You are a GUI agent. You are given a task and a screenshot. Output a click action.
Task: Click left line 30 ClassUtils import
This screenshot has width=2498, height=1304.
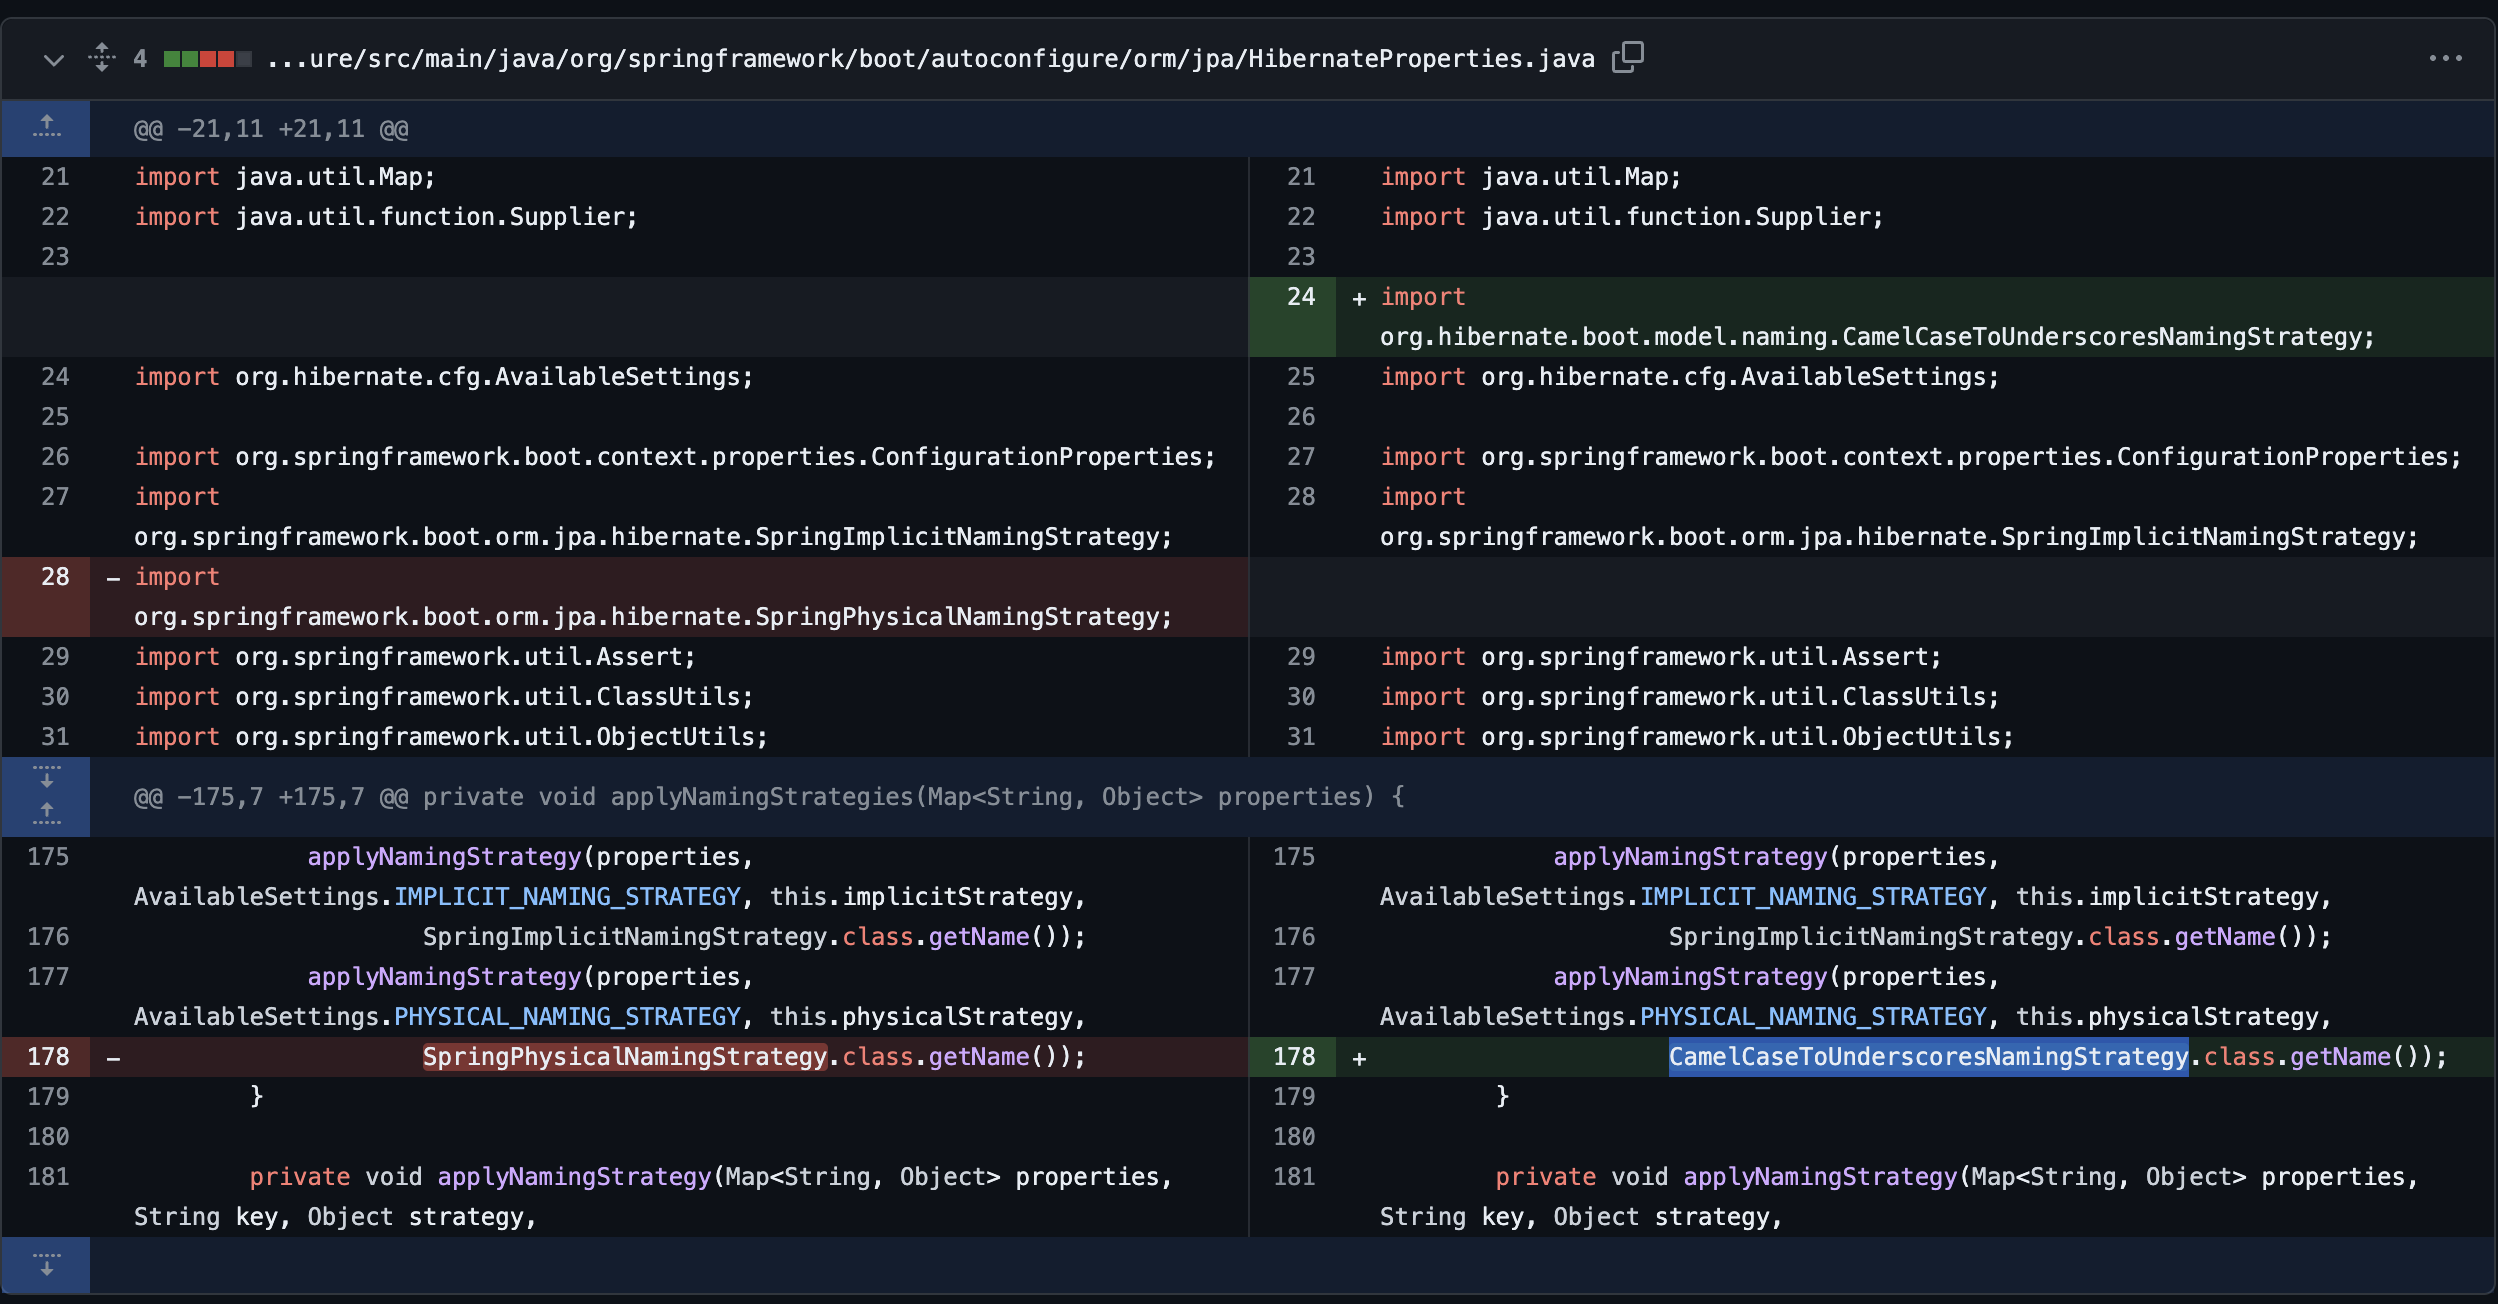coord(443,697)
